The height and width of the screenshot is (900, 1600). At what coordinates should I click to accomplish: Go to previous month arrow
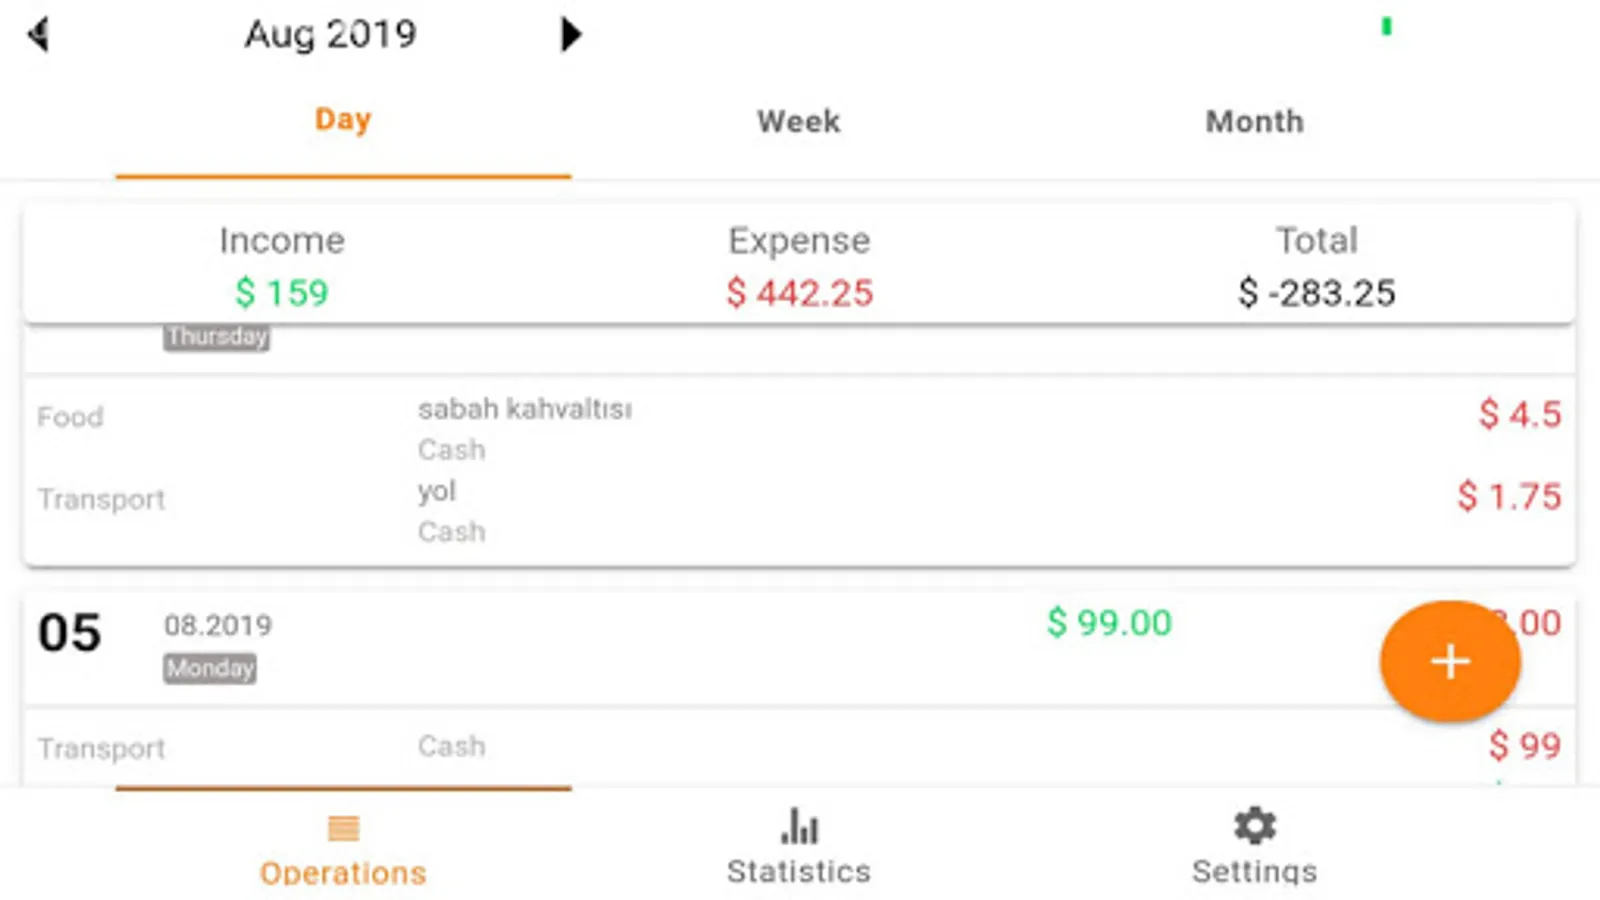click(x=39, y=35)
